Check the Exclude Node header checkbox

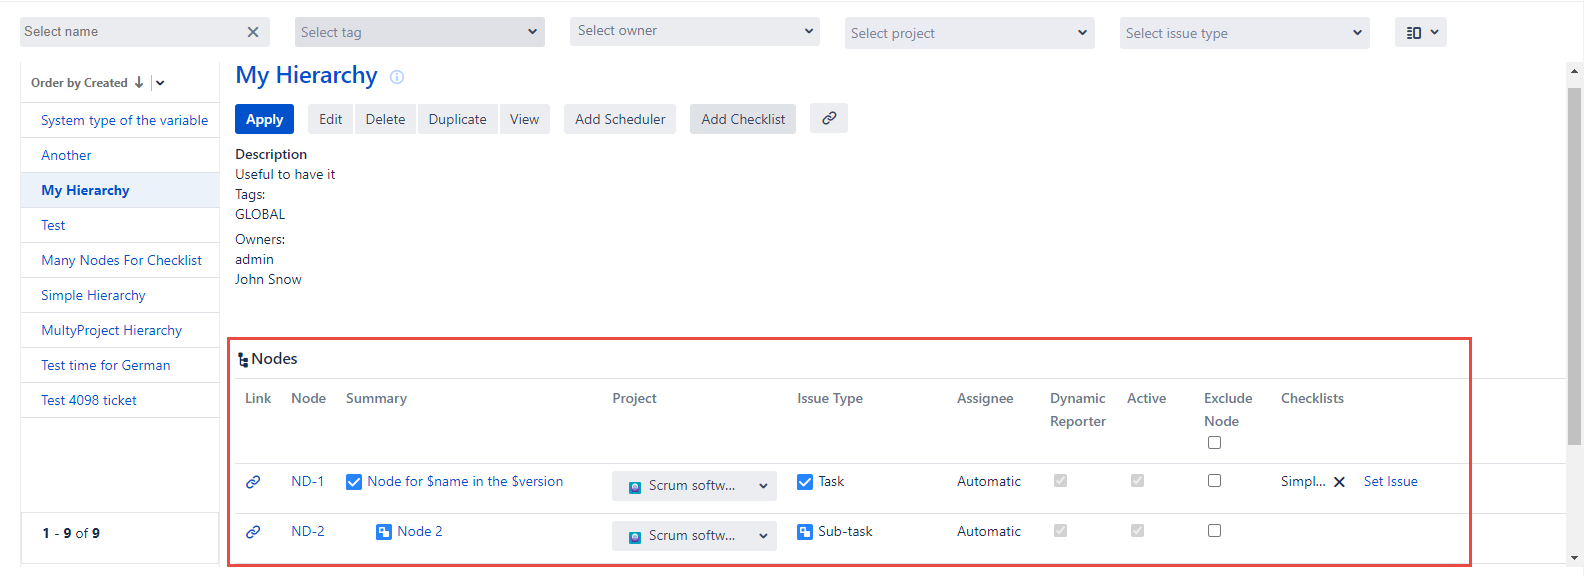click(x=1214, y=443)
